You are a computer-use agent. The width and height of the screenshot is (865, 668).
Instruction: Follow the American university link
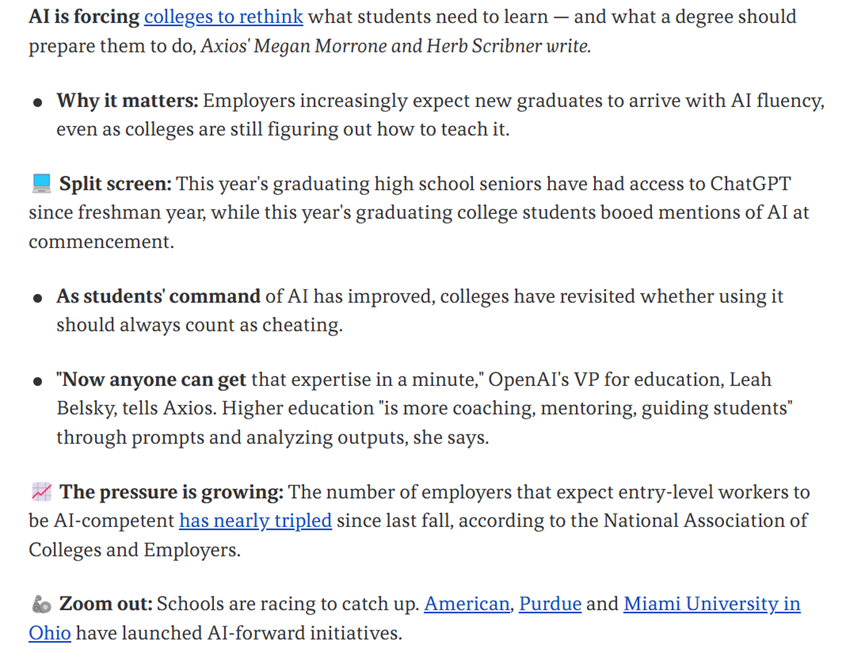[x=467, y=604]
